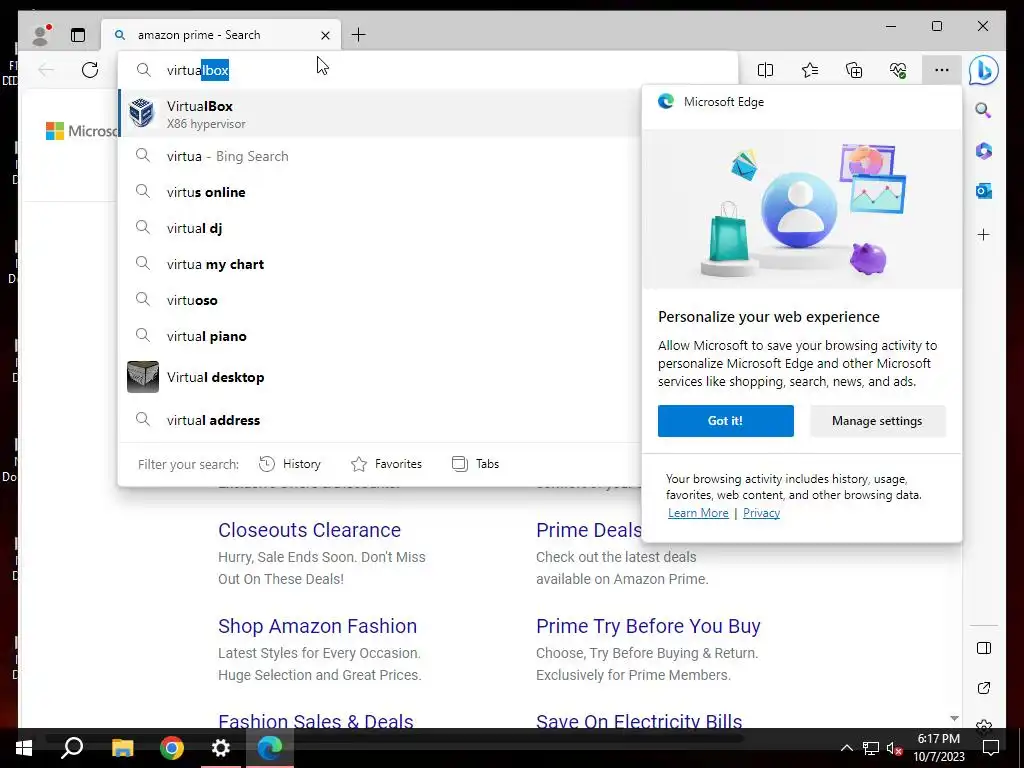Click the Microsoft Edge taskbar icon
The height and width of the screenshot is (768, 1024).
(x=270, y=748)
